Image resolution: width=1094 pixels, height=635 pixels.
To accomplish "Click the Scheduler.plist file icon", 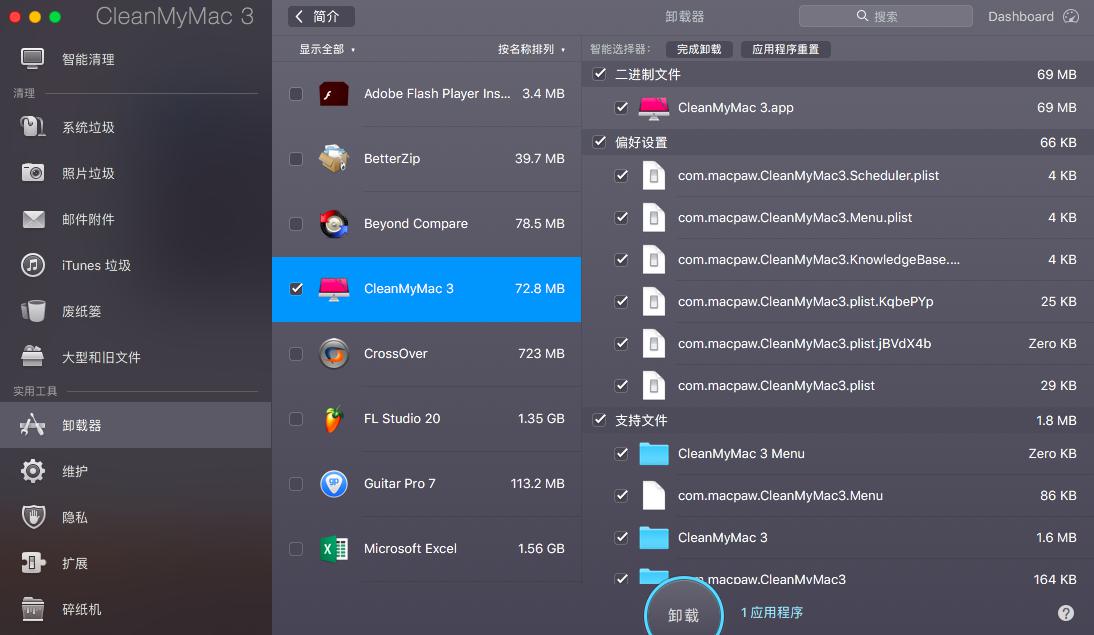I will click(654, 176).
